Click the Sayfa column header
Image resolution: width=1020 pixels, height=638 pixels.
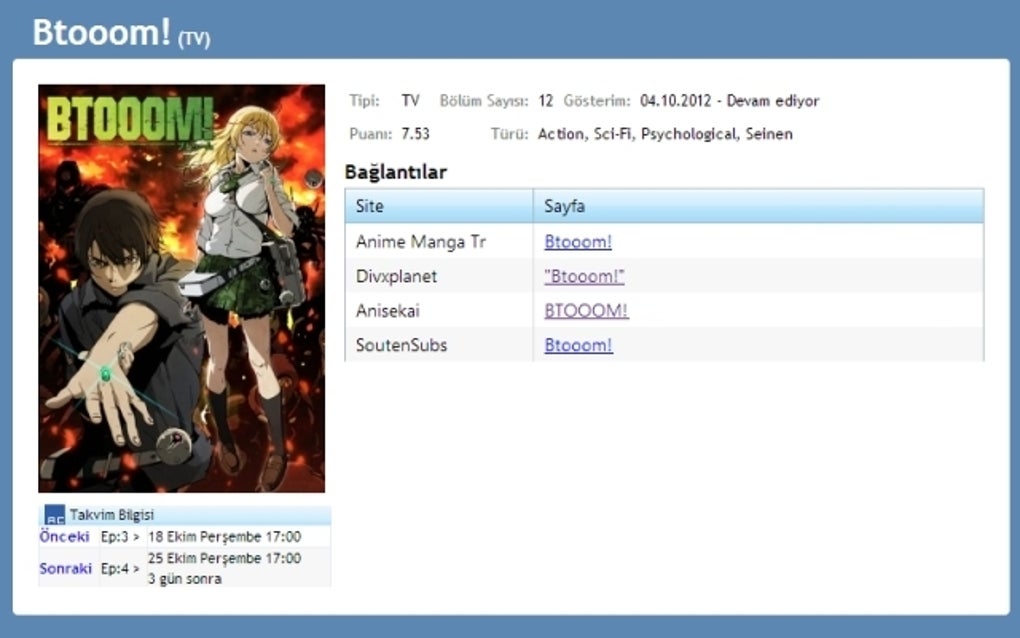[x=758, y=206]
